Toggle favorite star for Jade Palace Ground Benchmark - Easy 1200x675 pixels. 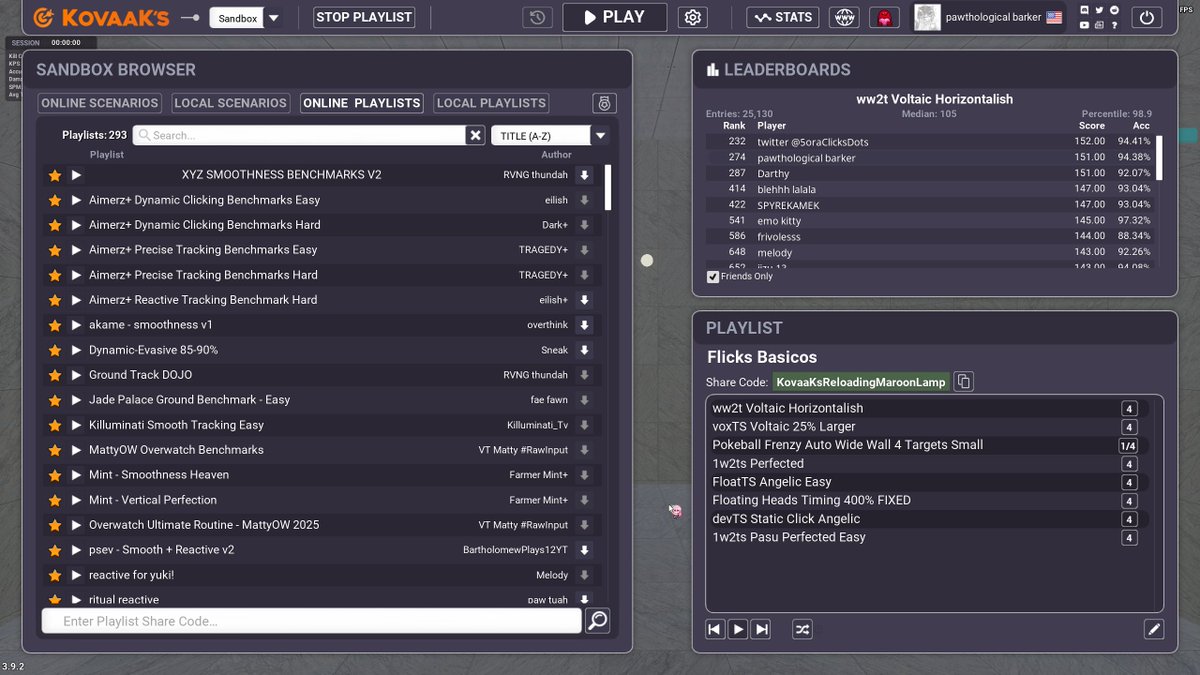tap(54, 400)
